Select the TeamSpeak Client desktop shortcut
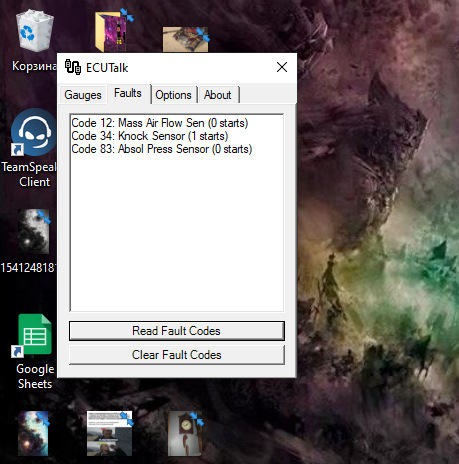 33,148
